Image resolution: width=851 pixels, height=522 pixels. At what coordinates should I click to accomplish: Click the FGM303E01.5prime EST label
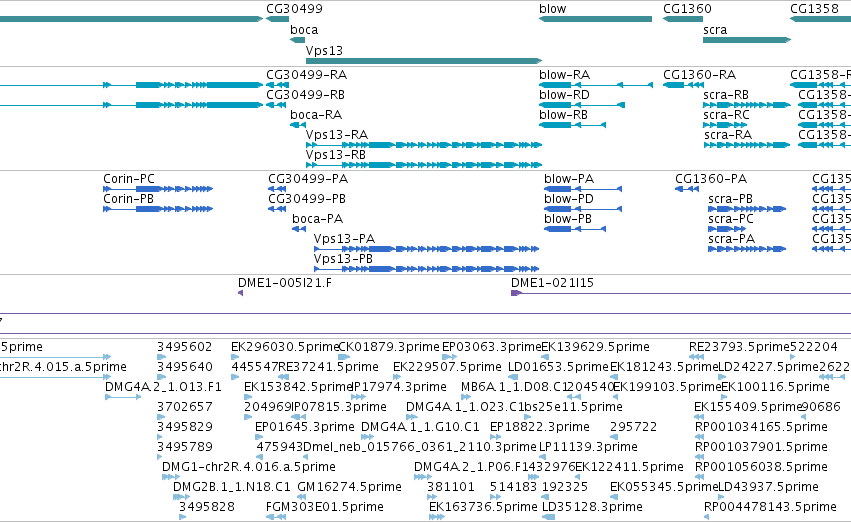325,507
